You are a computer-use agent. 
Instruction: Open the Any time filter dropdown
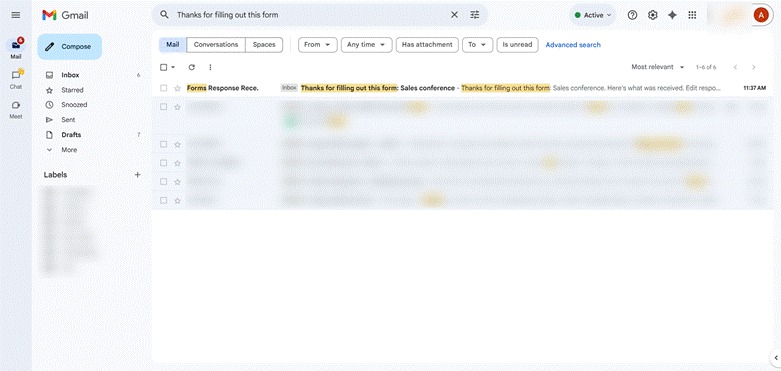[x=367, y=45]
